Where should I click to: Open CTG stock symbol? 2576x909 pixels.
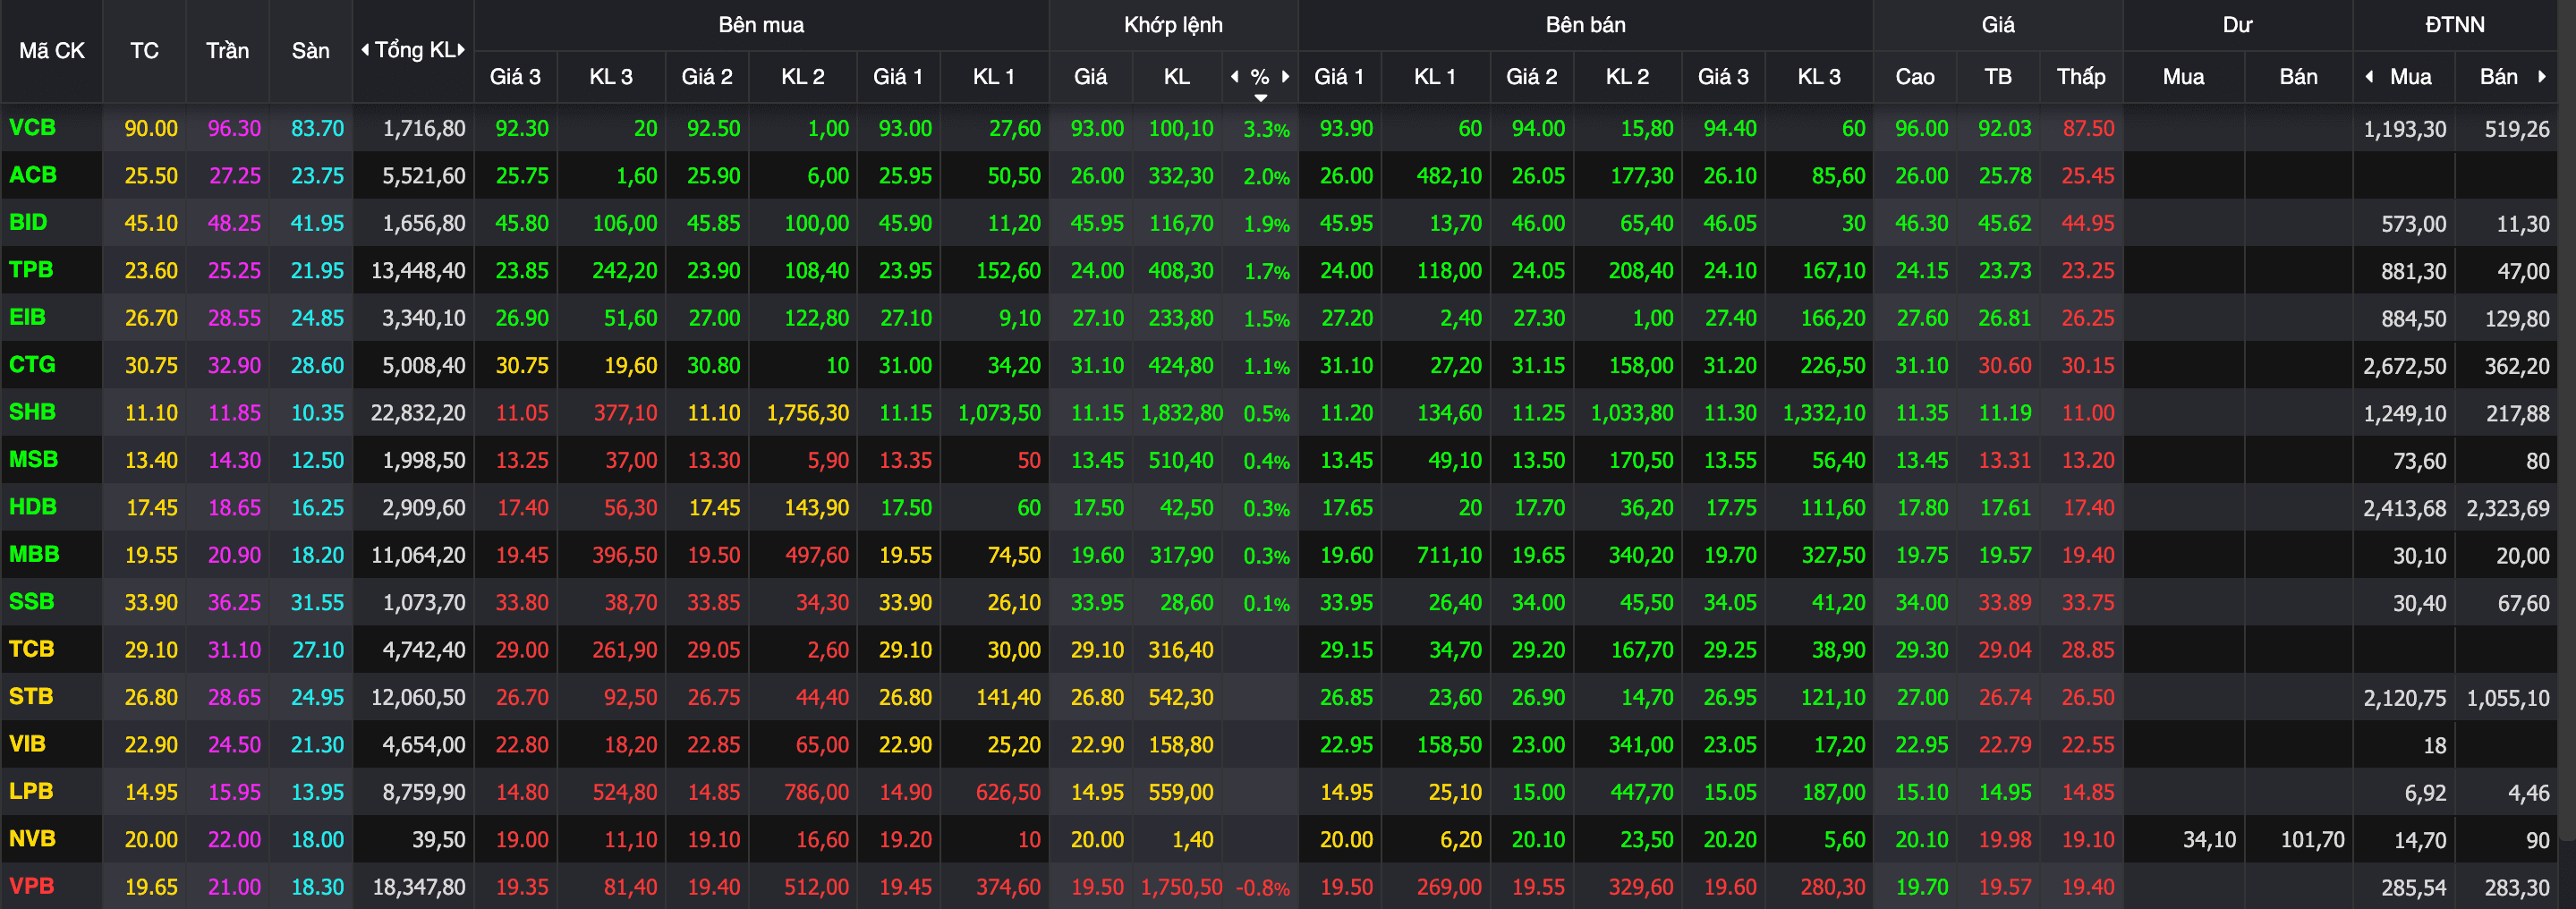[32, 365]
